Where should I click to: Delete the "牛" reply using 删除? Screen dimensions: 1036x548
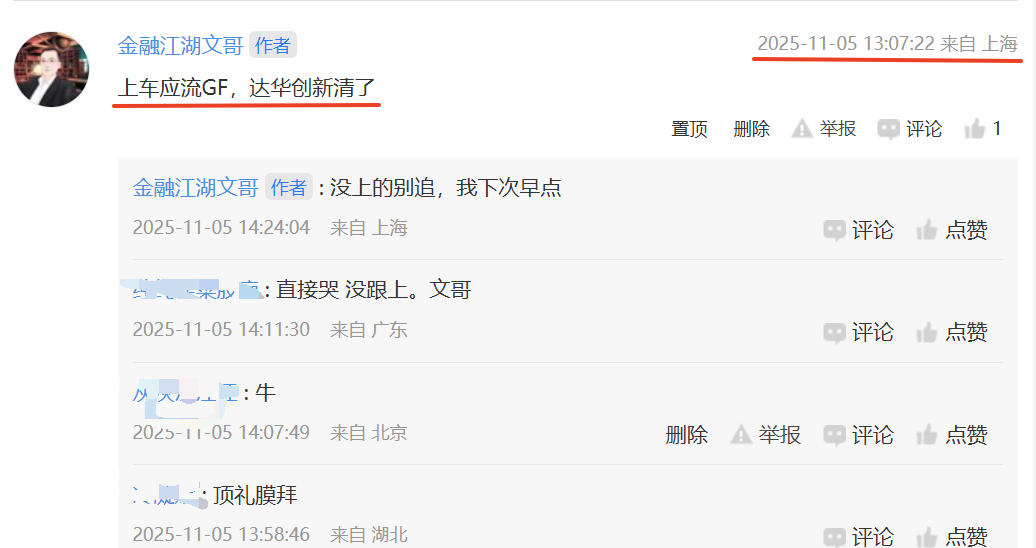click(x=686, y=435)
